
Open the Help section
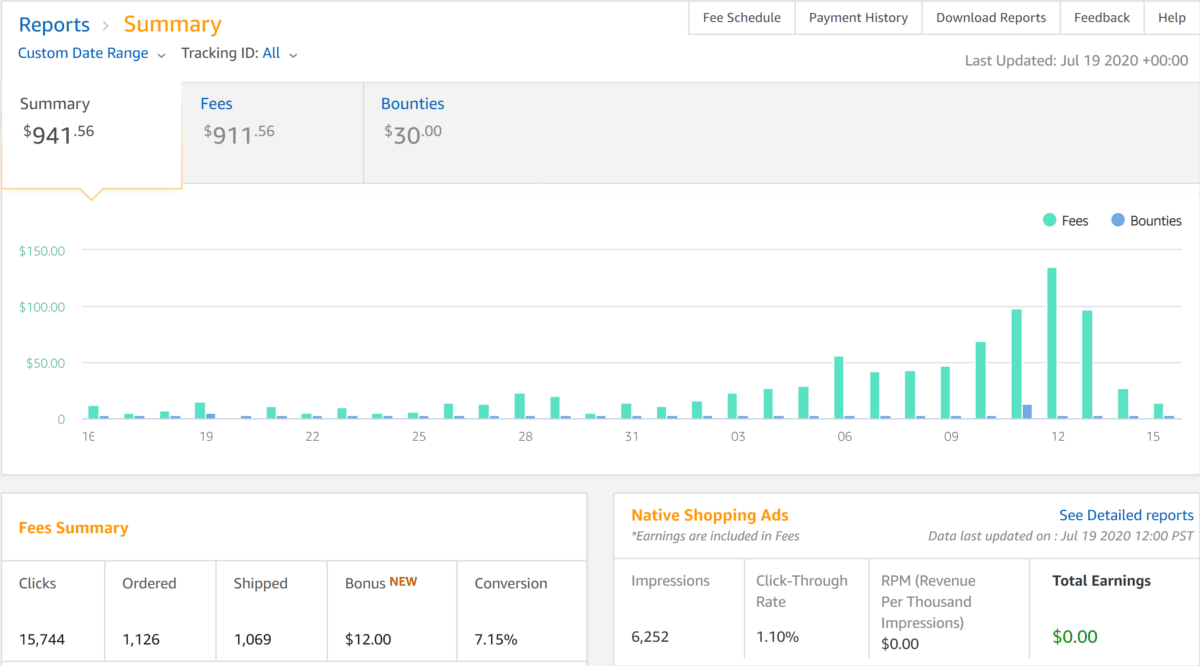[1171, 17]
